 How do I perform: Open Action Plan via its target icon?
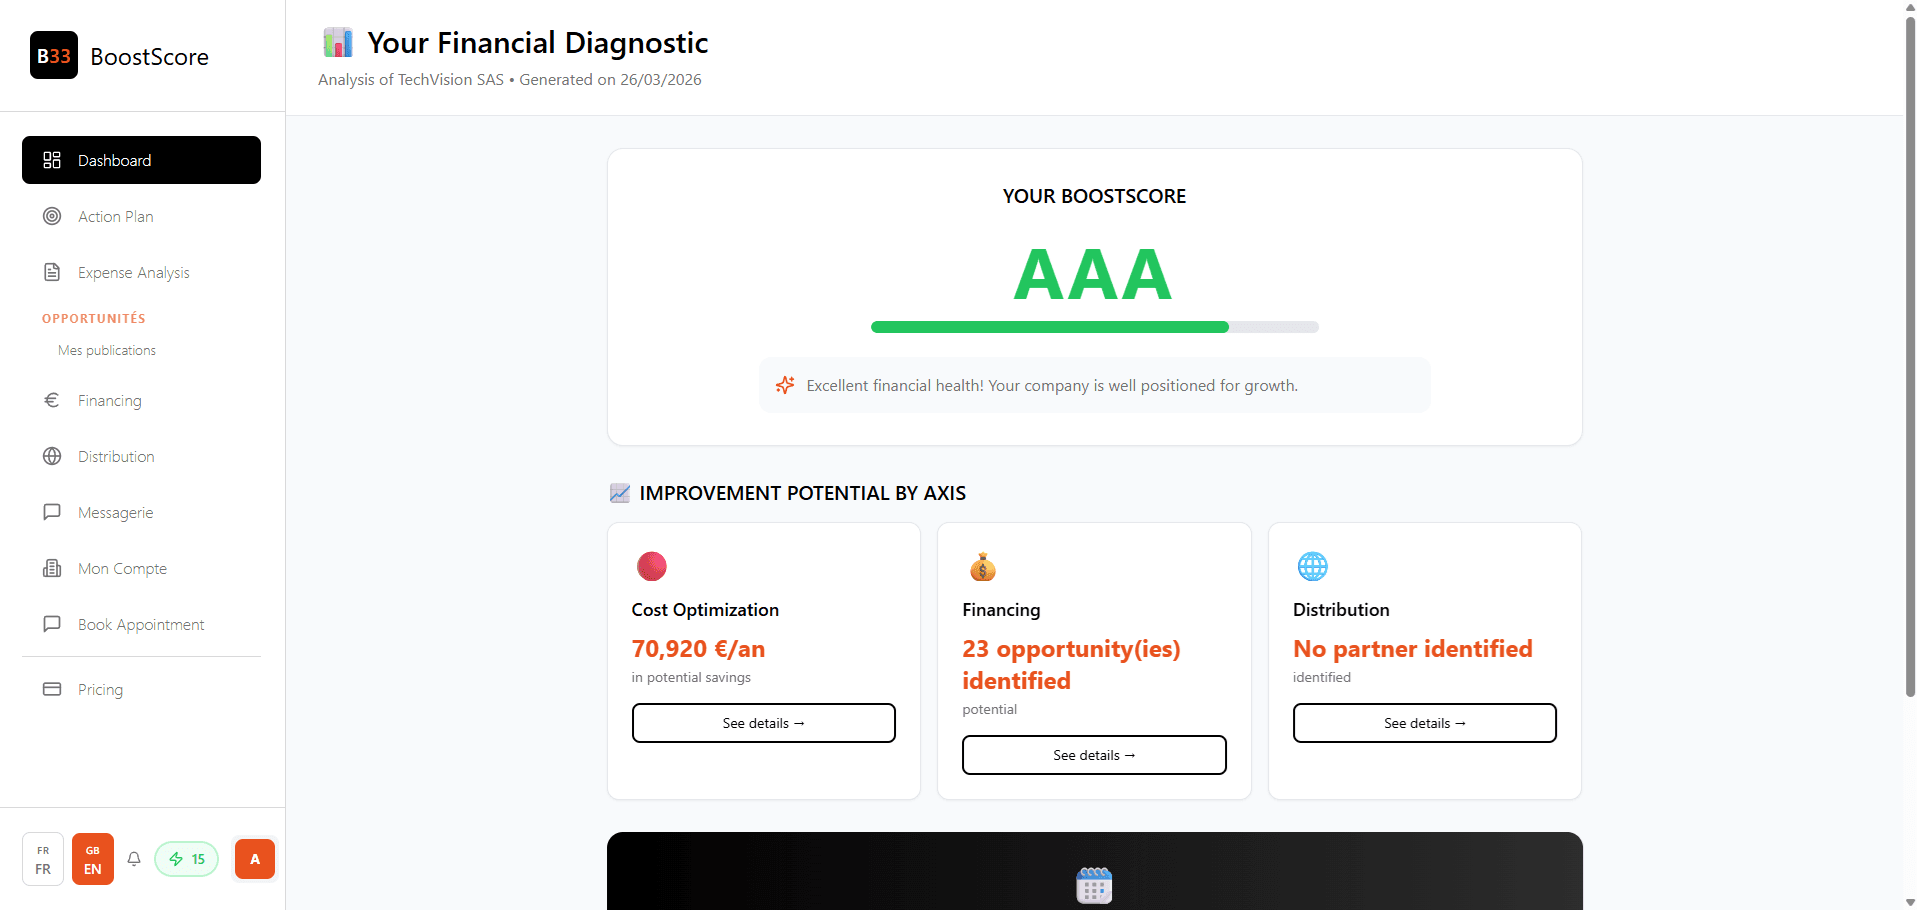coord(52,216)
